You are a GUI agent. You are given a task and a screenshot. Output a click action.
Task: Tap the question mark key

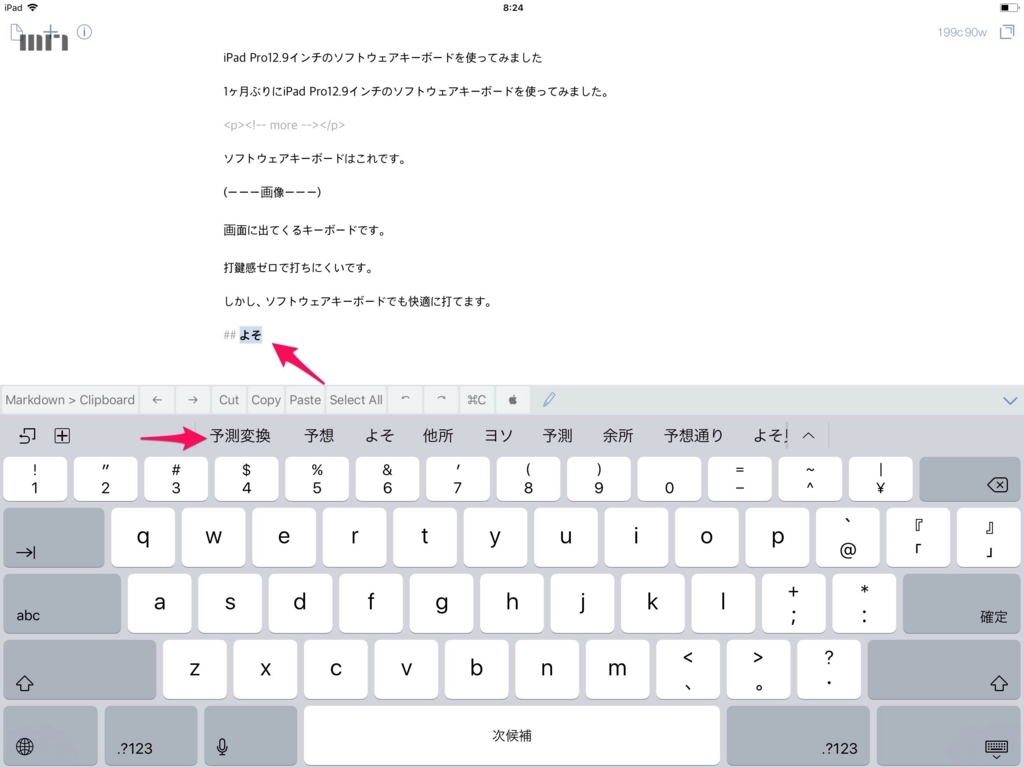point(829,669)
